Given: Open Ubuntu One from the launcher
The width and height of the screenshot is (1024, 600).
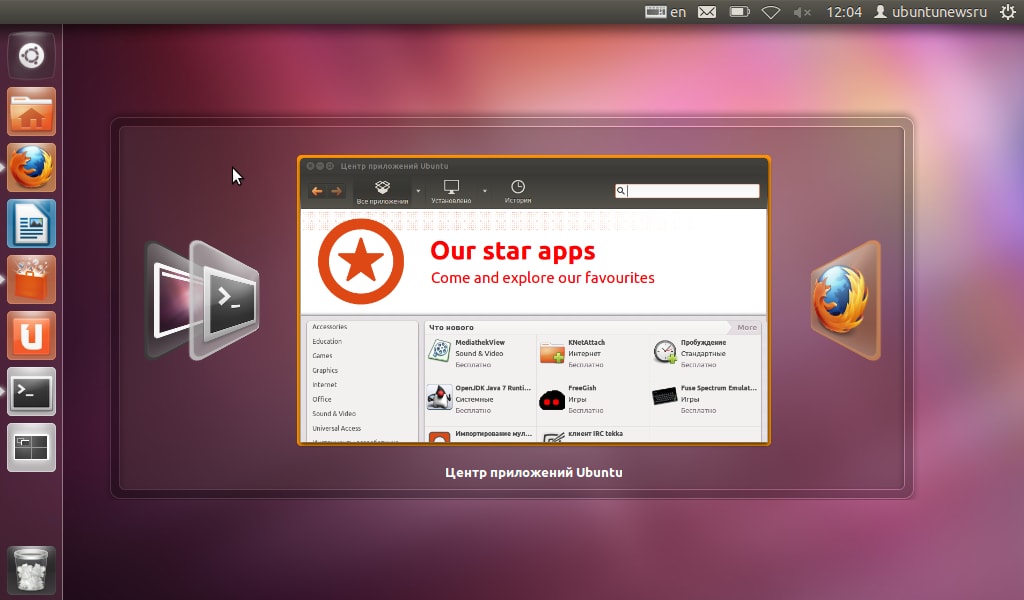Looking at the screenshot, I should (31, 336).
